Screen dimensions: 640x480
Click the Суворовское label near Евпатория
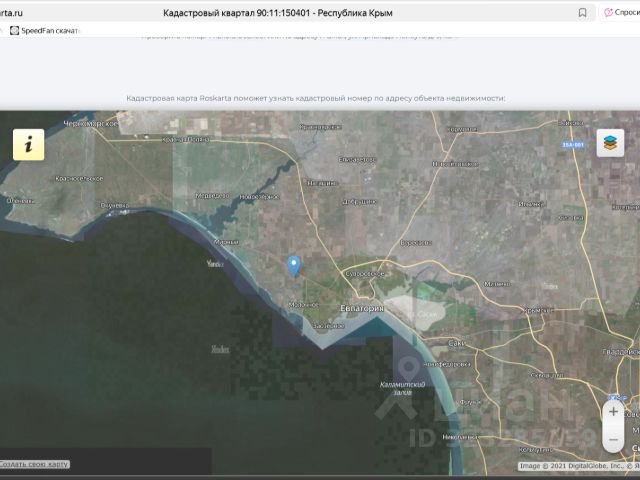tap(365, 274)
